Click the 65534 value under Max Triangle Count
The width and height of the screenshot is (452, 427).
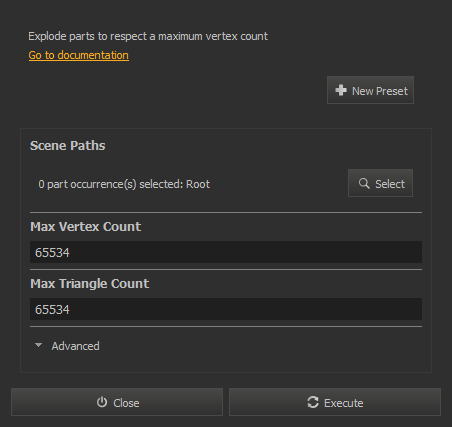click(x=52, y=309)
